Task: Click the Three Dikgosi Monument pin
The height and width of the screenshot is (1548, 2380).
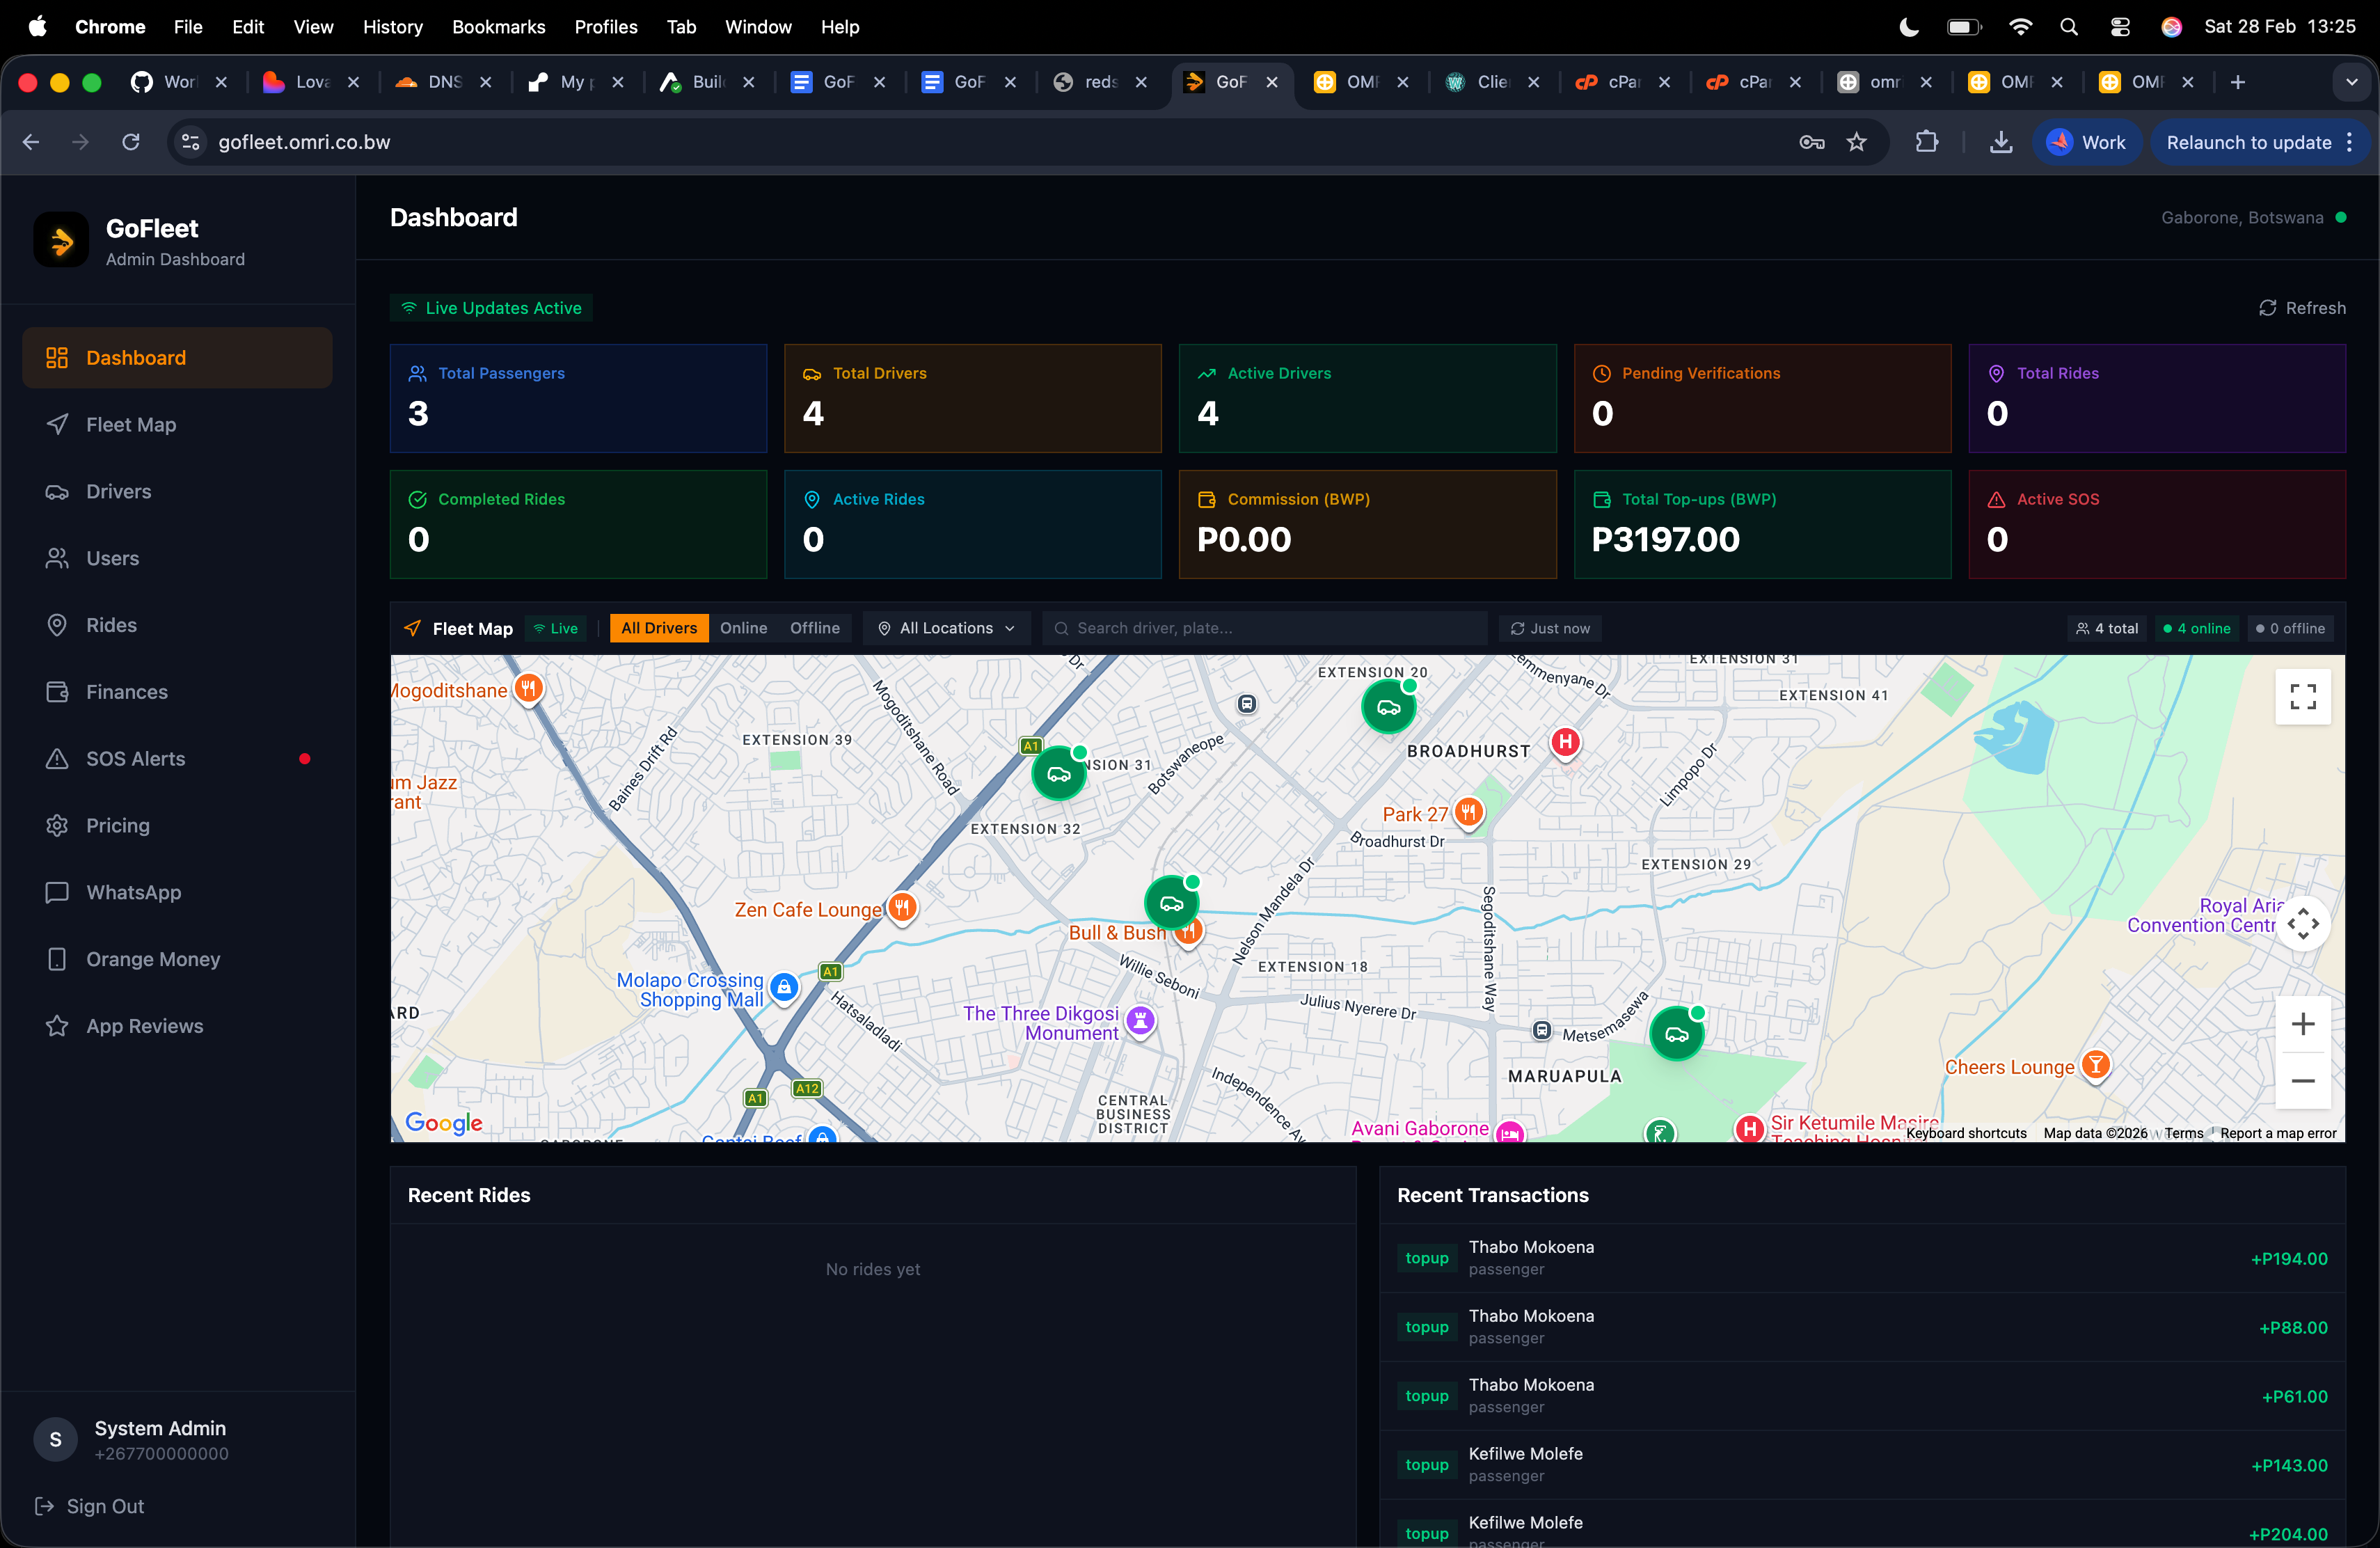Action: 1140,1021
